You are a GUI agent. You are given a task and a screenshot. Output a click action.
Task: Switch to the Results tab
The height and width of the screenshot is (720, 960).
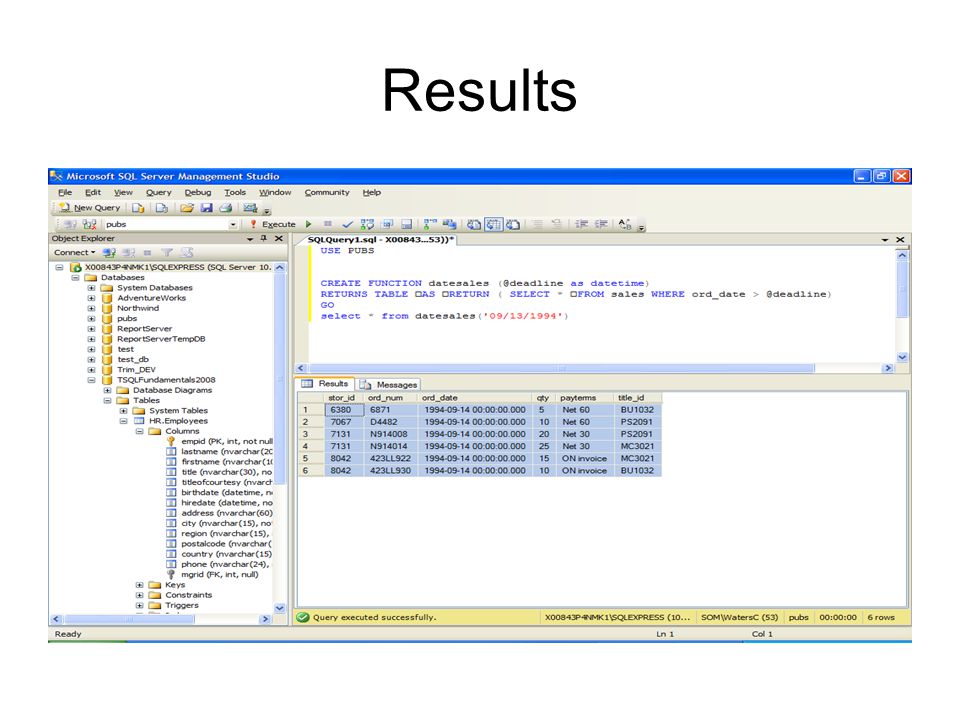coord(326,384)
